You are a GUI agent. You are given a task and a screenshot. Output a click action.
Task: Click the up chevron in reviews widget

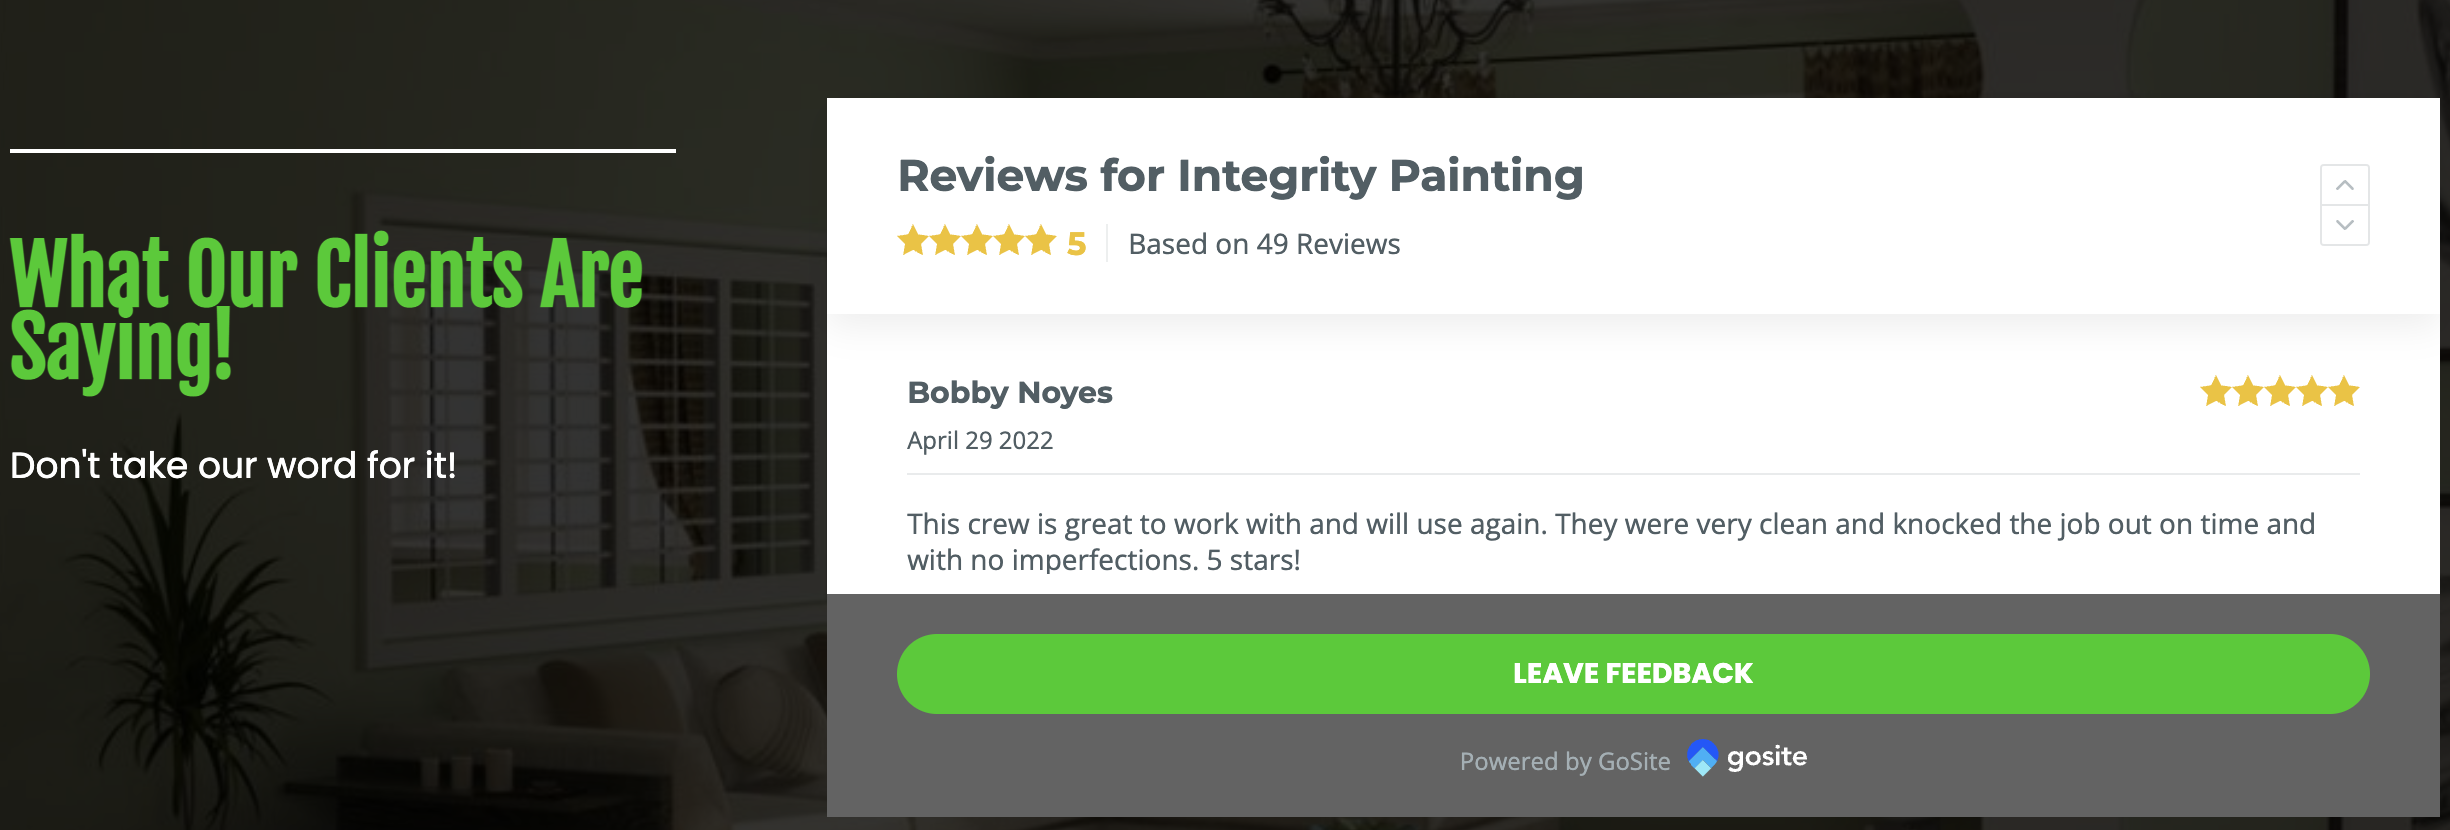pos(2344,185)
